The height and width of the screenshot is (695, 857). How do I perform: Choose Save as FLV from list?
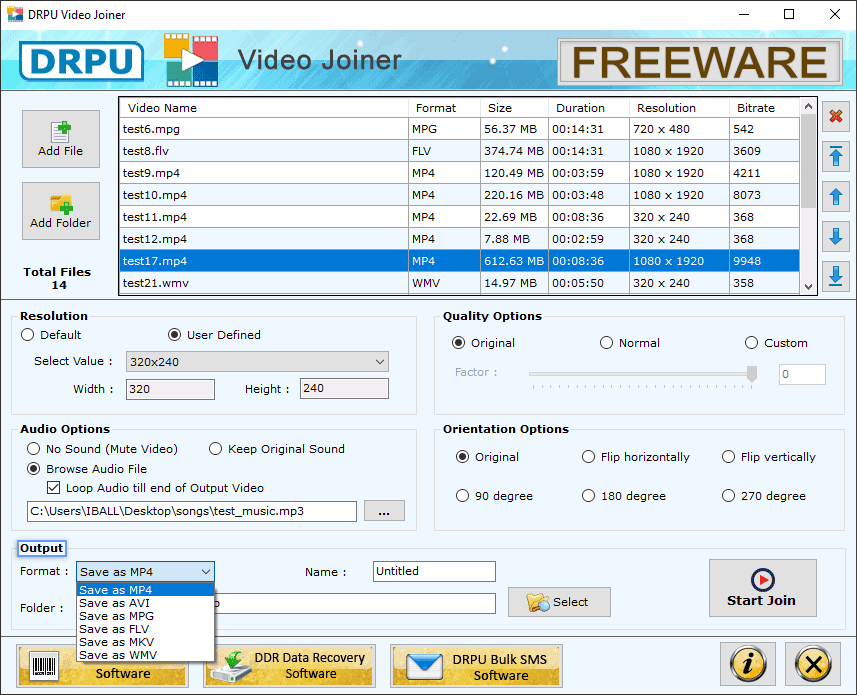145,629
